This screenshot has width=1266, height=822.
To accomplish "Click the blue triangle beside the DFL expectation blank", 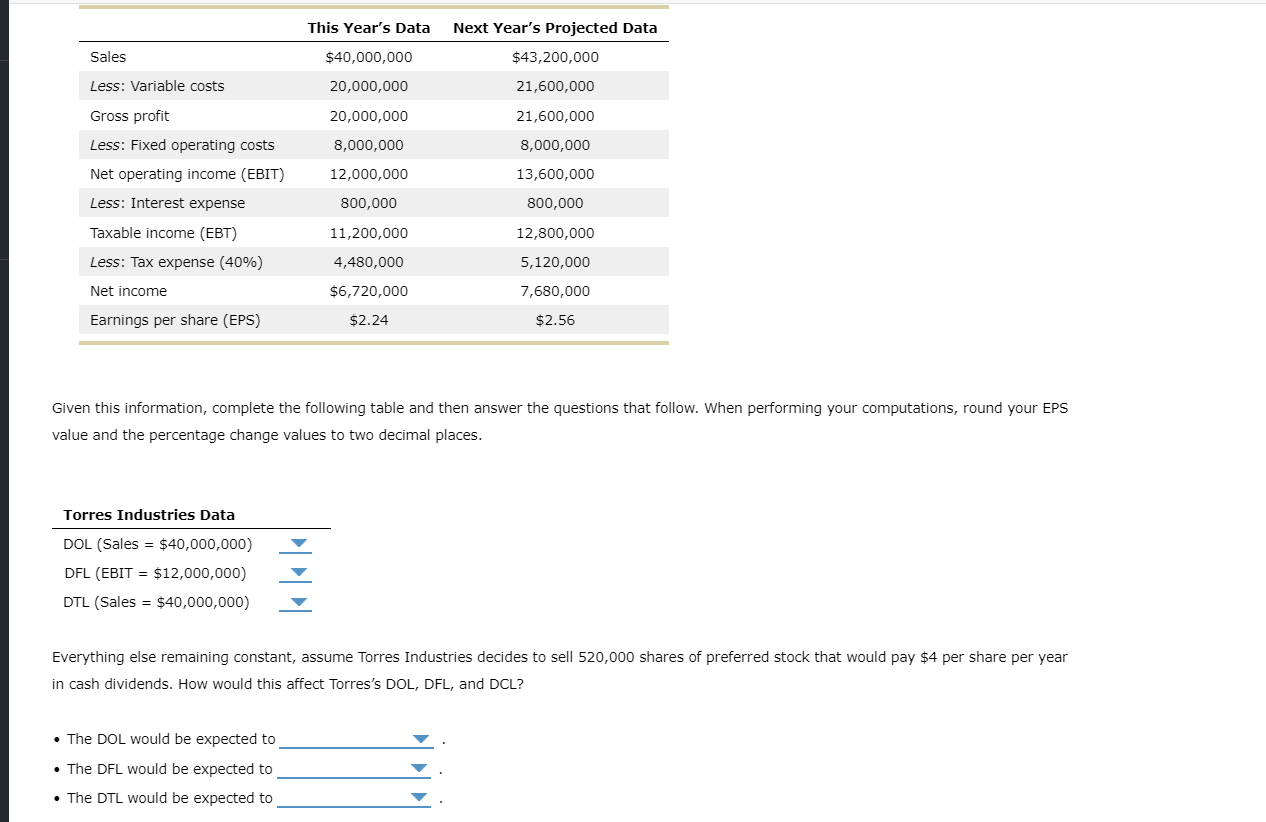I will 418,768.
